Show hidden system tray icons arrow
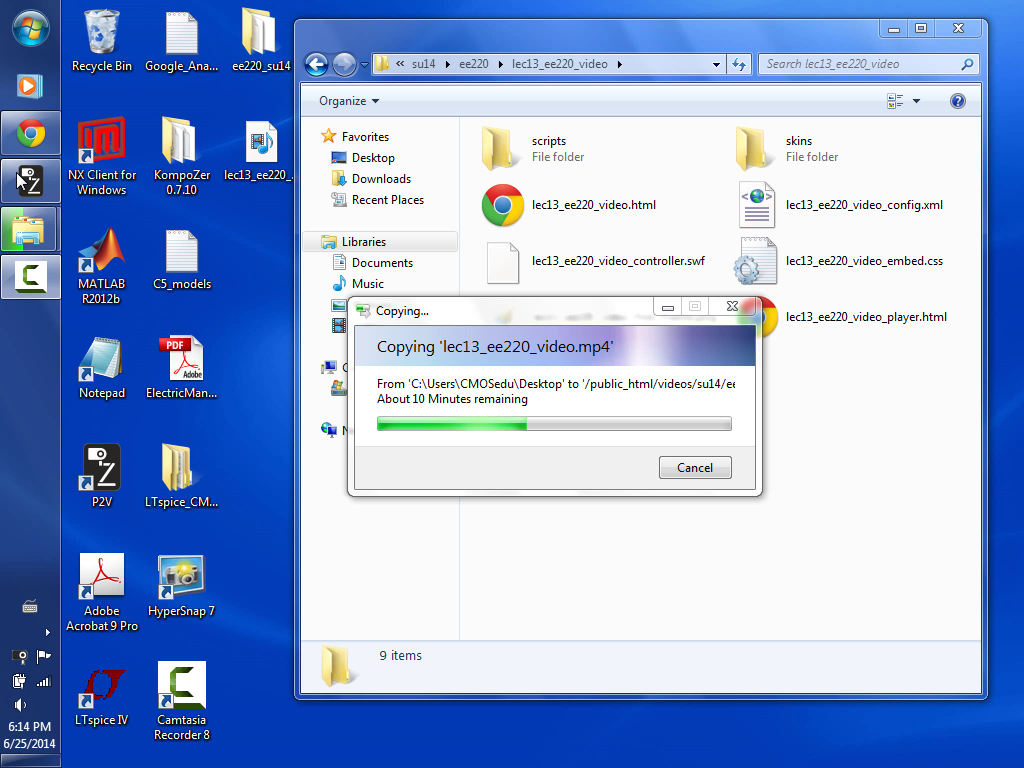The height and width of the screenshot is (768, 1024). tap(47, 632)
